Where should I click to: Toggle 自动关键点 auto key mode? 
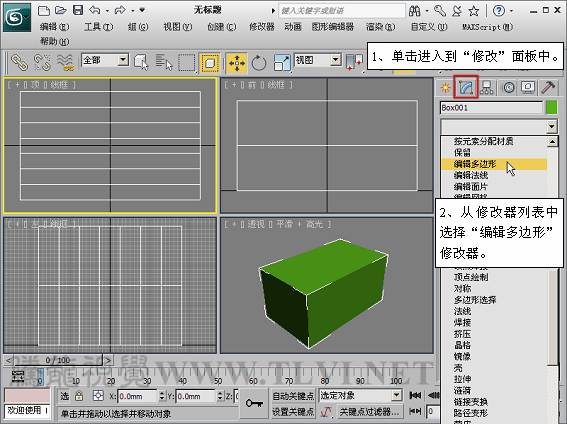(x=293, y=396)
